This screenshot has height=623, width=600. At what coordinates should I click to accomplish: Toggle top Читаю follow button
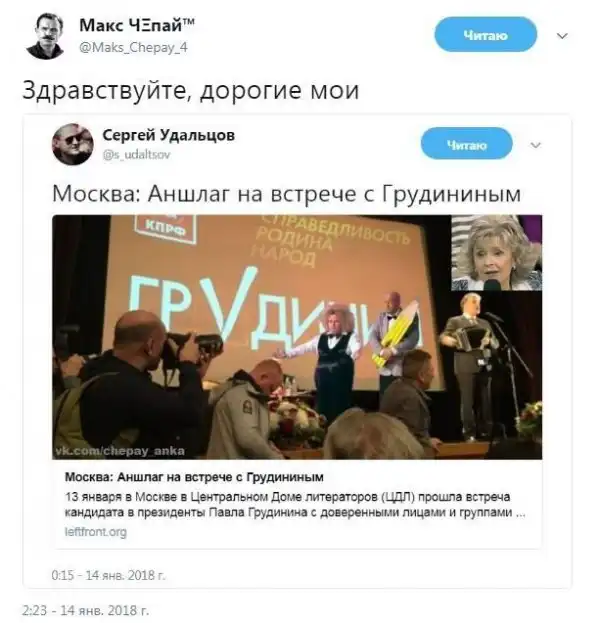pos(486,35)
